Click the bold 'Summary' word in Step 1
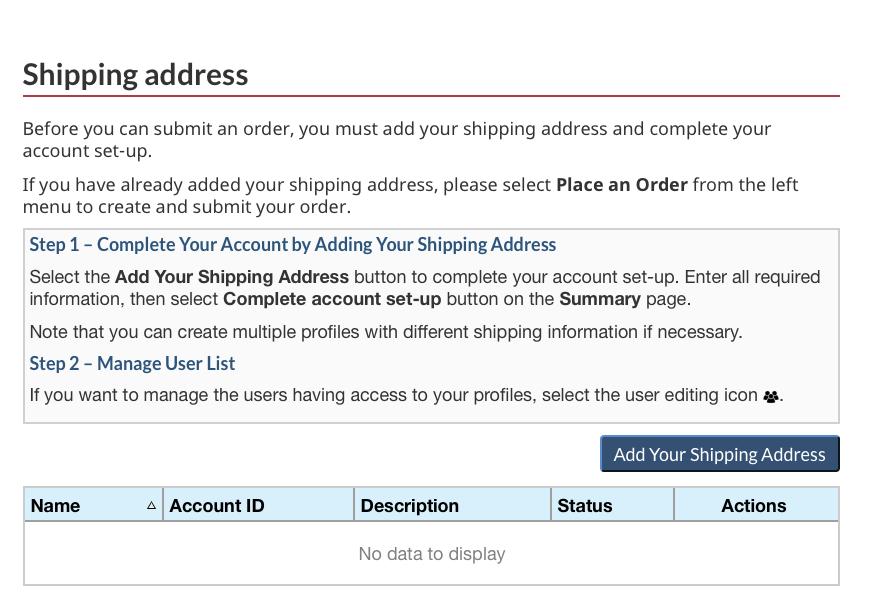This screenshot has height=608, width=872. pyautogui.click(x=599, y=299)
